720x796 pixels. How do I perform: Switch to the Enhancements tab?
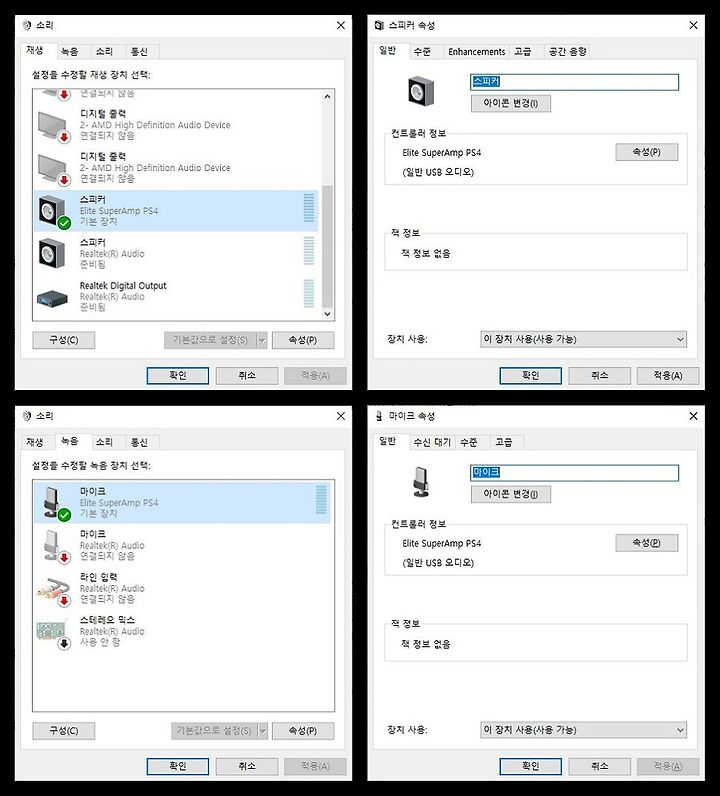pyautogui.click(x=476, y=52)
